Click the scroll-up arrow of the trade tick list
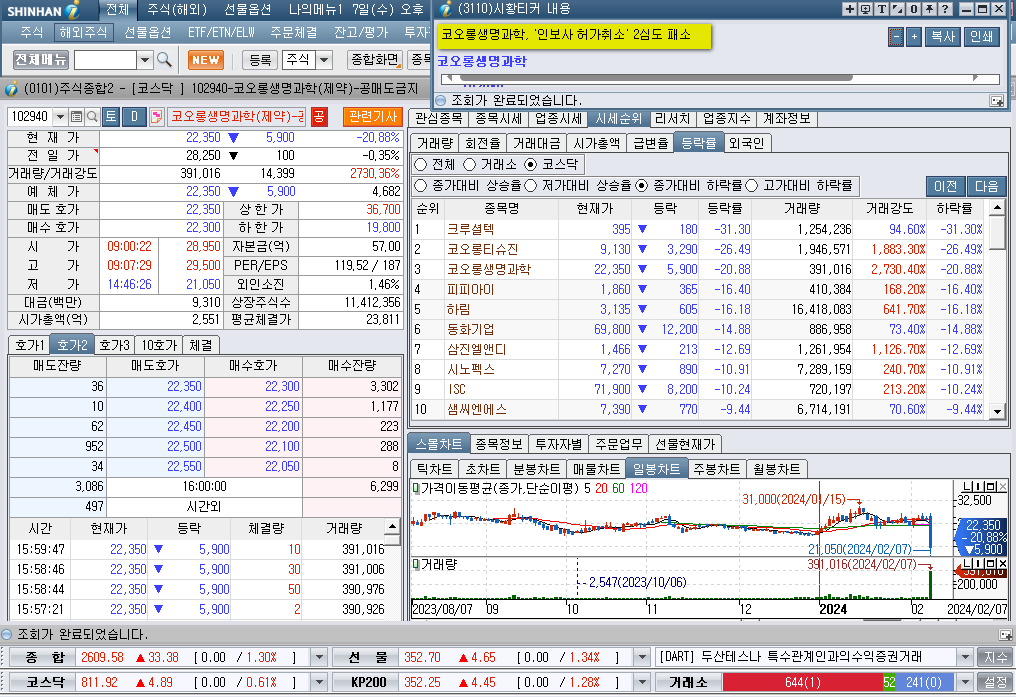Screen dimensions: 1016x697 [392, 526]
